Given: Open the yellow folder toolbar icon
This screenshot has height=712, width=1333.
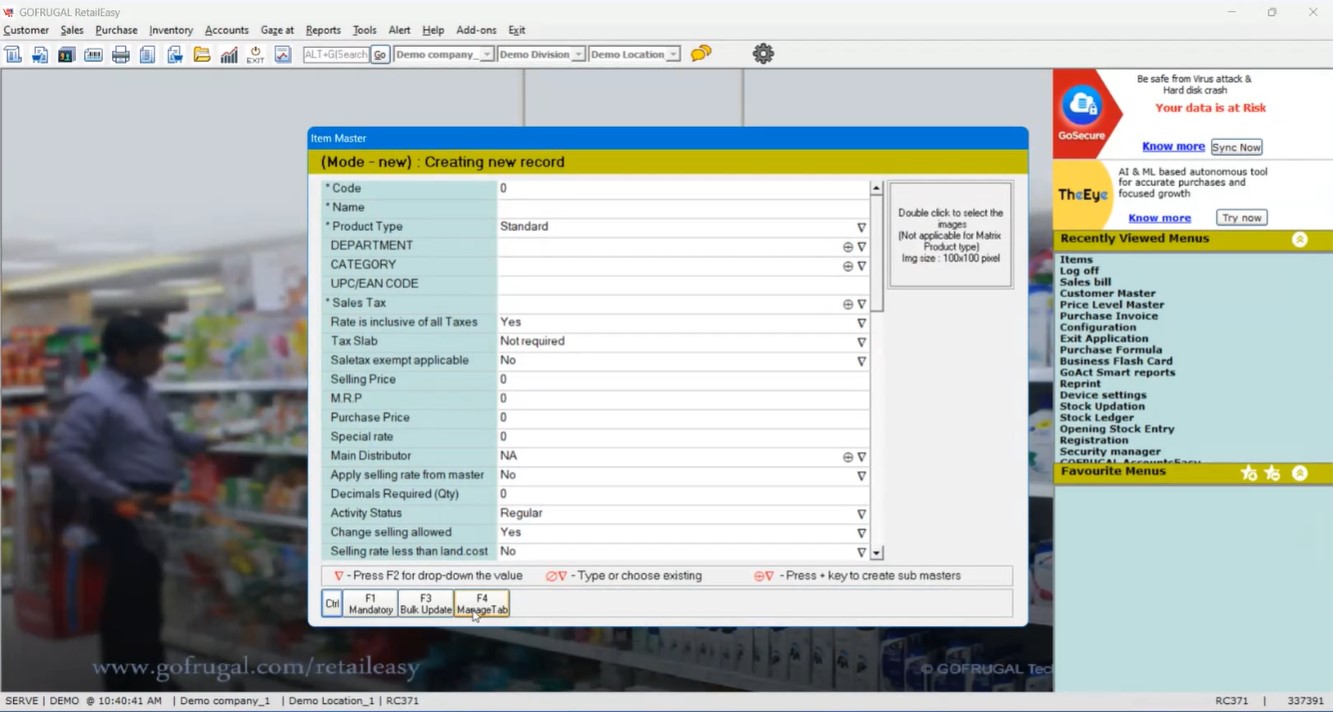Looking at the screenshot, I should click(x=202, y=55).
